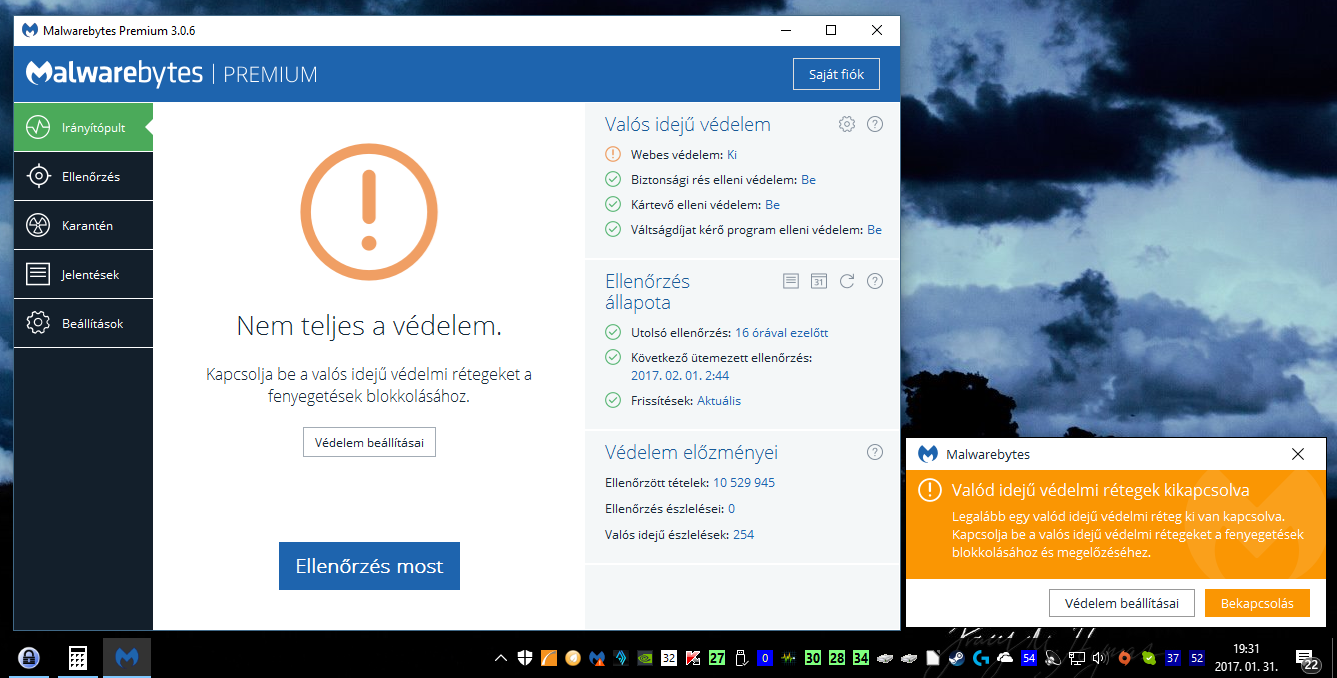
Task: Click help icon beside Ellenőrzés állapota
Action: [875, 281]
